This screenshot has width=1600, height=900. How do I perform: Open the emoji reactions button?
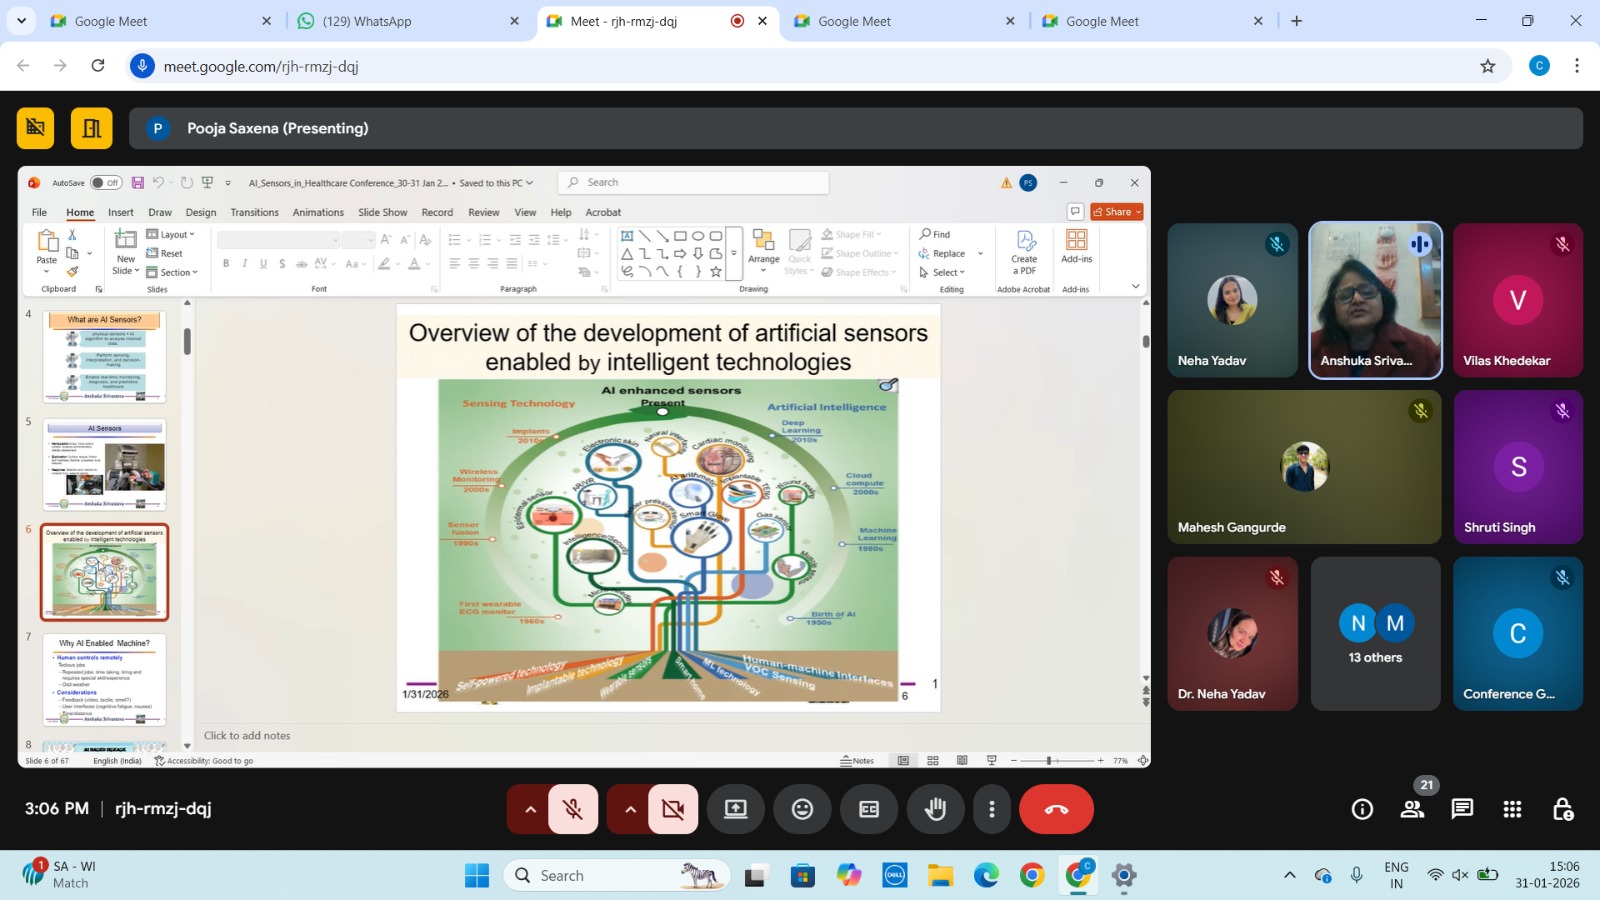802,809
